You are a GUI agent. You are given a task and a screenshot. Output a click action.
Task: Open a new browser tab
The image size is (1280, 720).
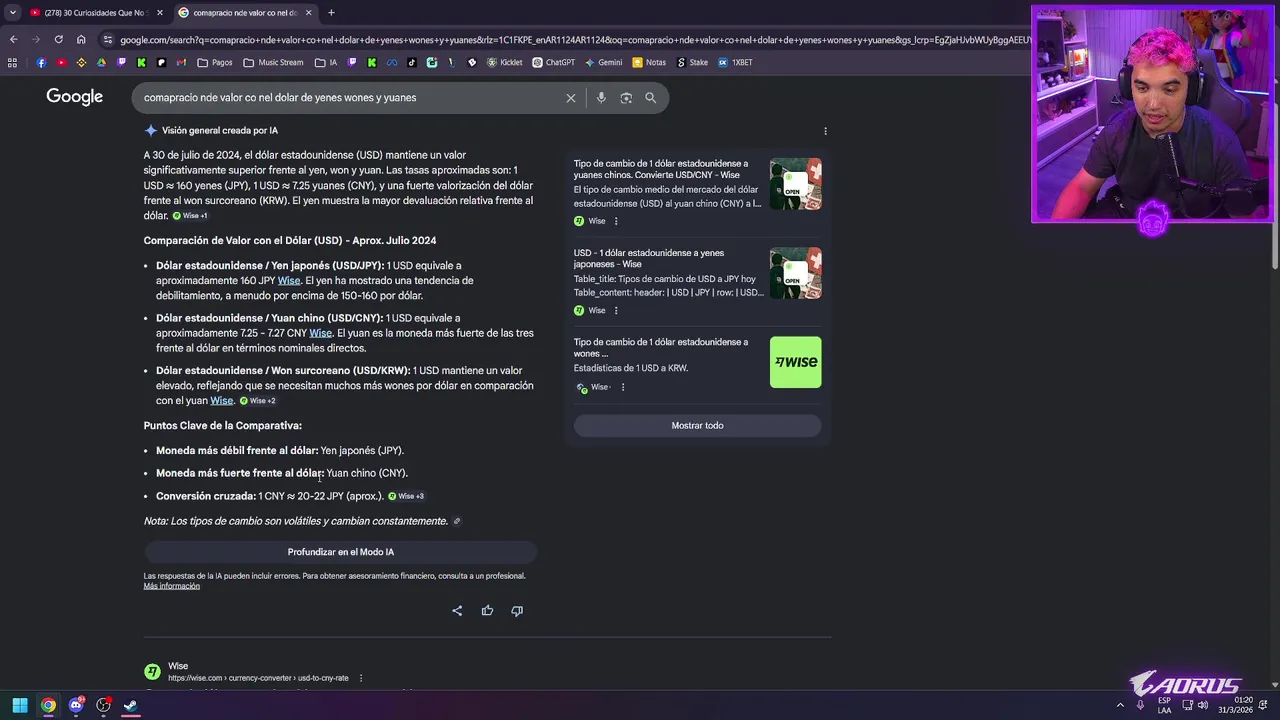(331, 13)
